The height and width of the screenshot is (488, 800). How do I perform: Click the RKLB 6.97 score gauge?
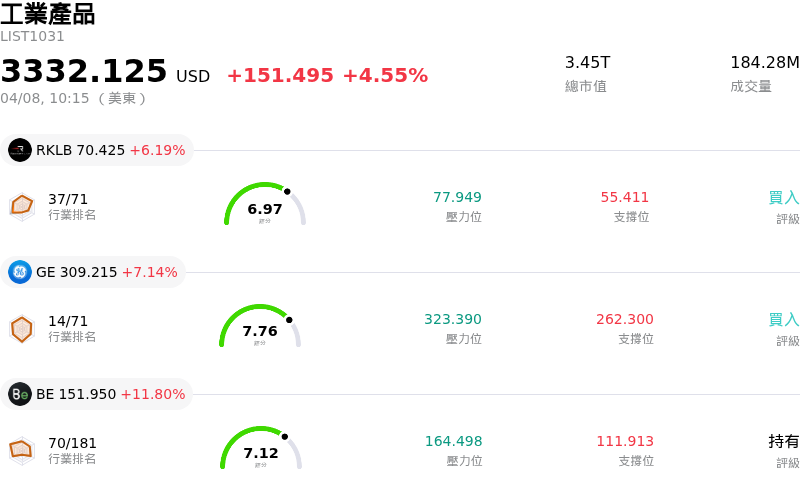pyautogui.click(x=265, y=205)
